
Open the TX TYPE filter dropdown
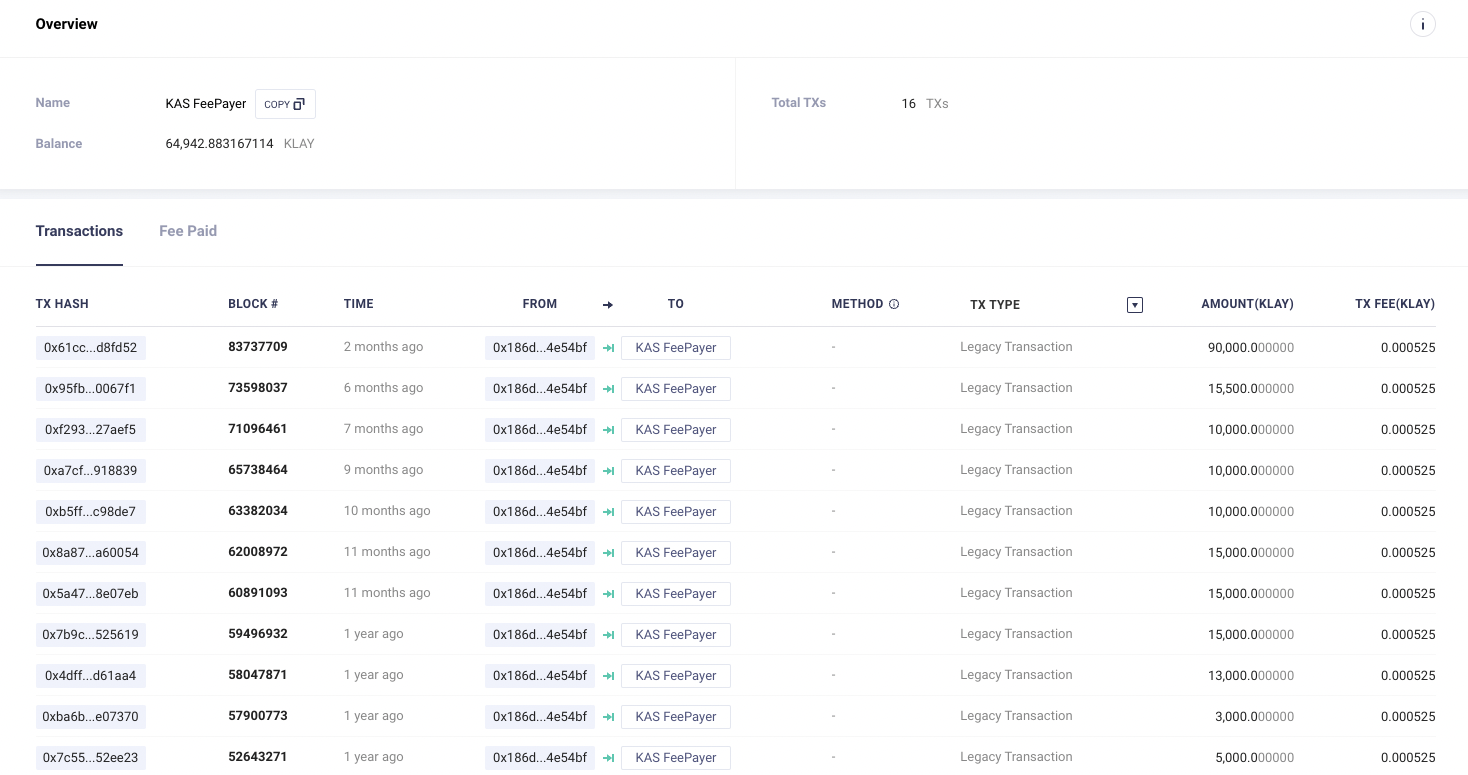(1134, 305)
